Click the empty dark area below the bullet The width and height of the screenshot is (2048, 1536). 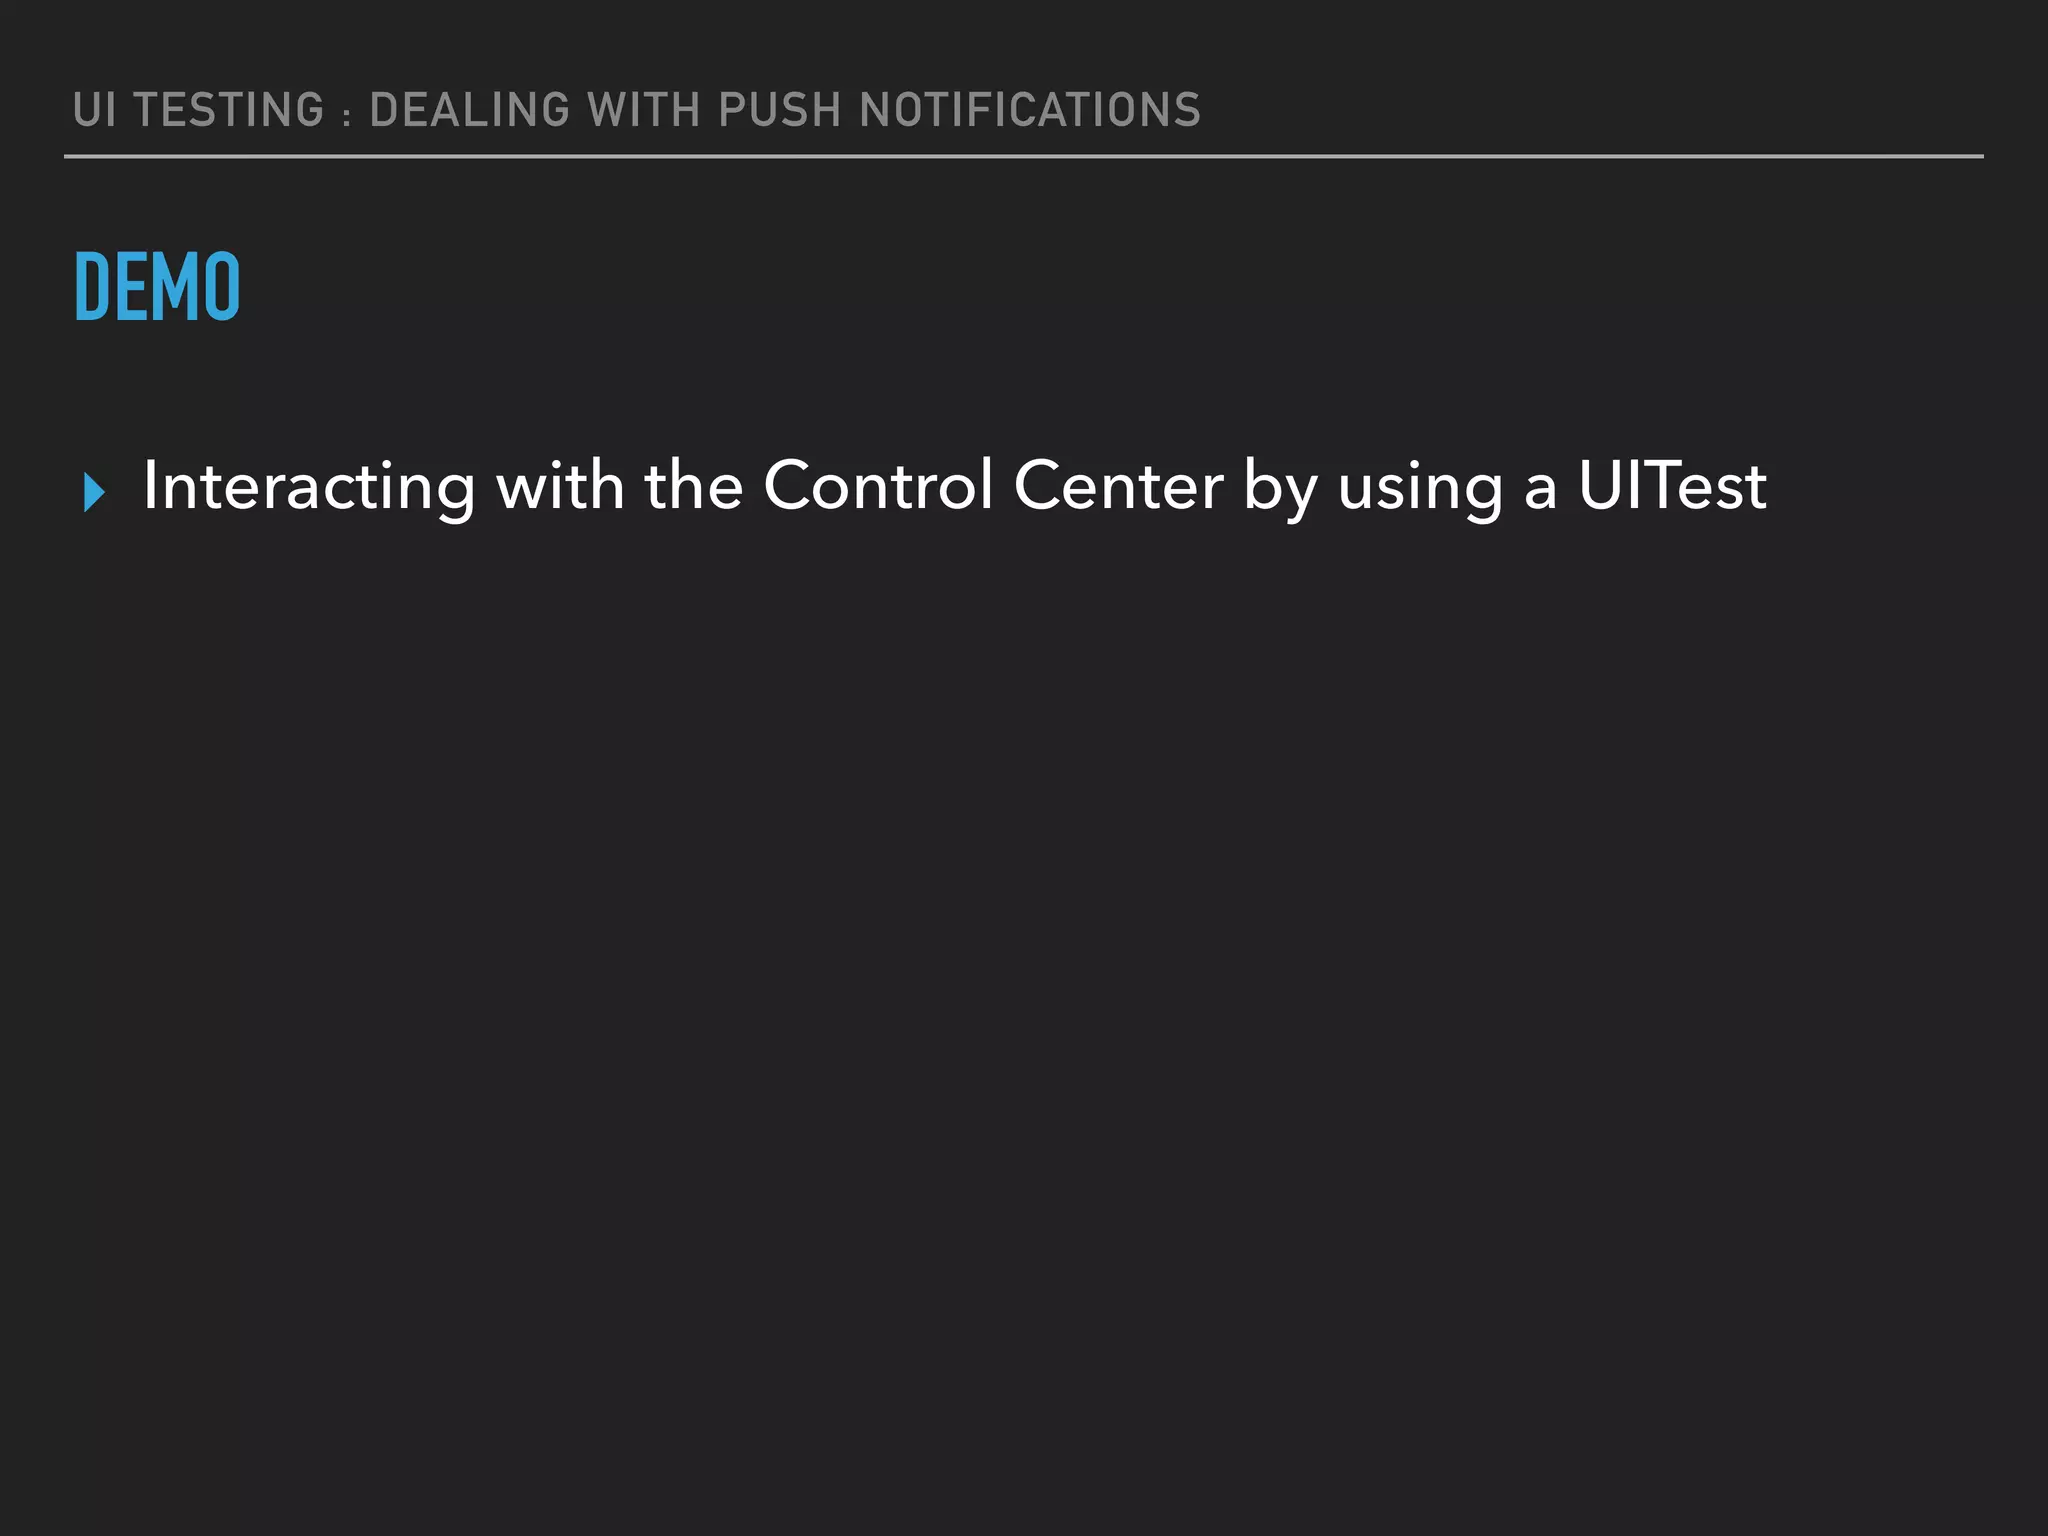click(1024, 1000)
